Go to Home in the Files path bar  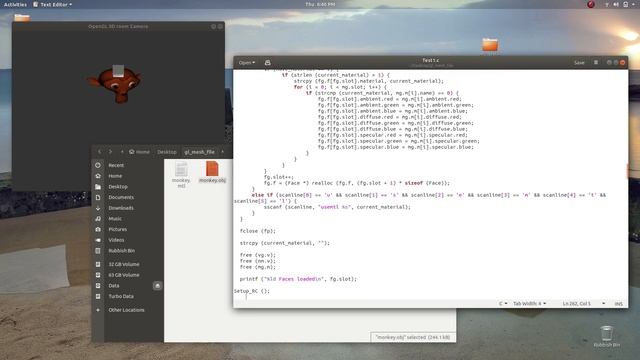(140, 152)
